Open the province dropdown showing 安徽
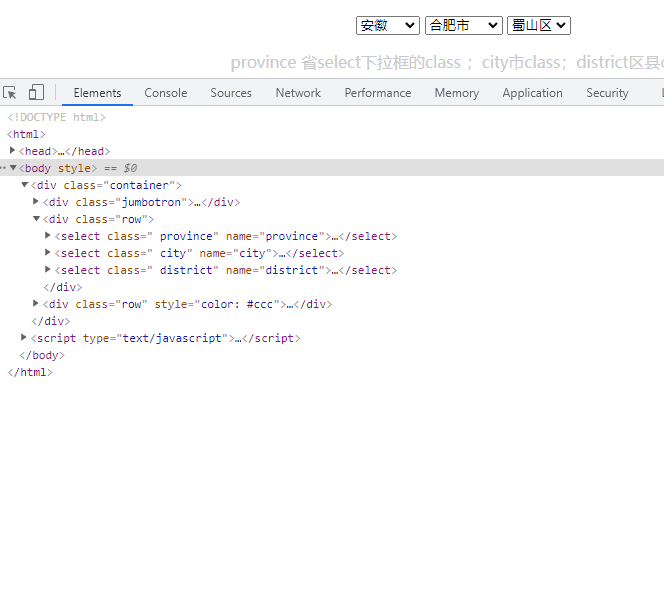This screenshot has width=664, height=604. click(x=388, y=25)
